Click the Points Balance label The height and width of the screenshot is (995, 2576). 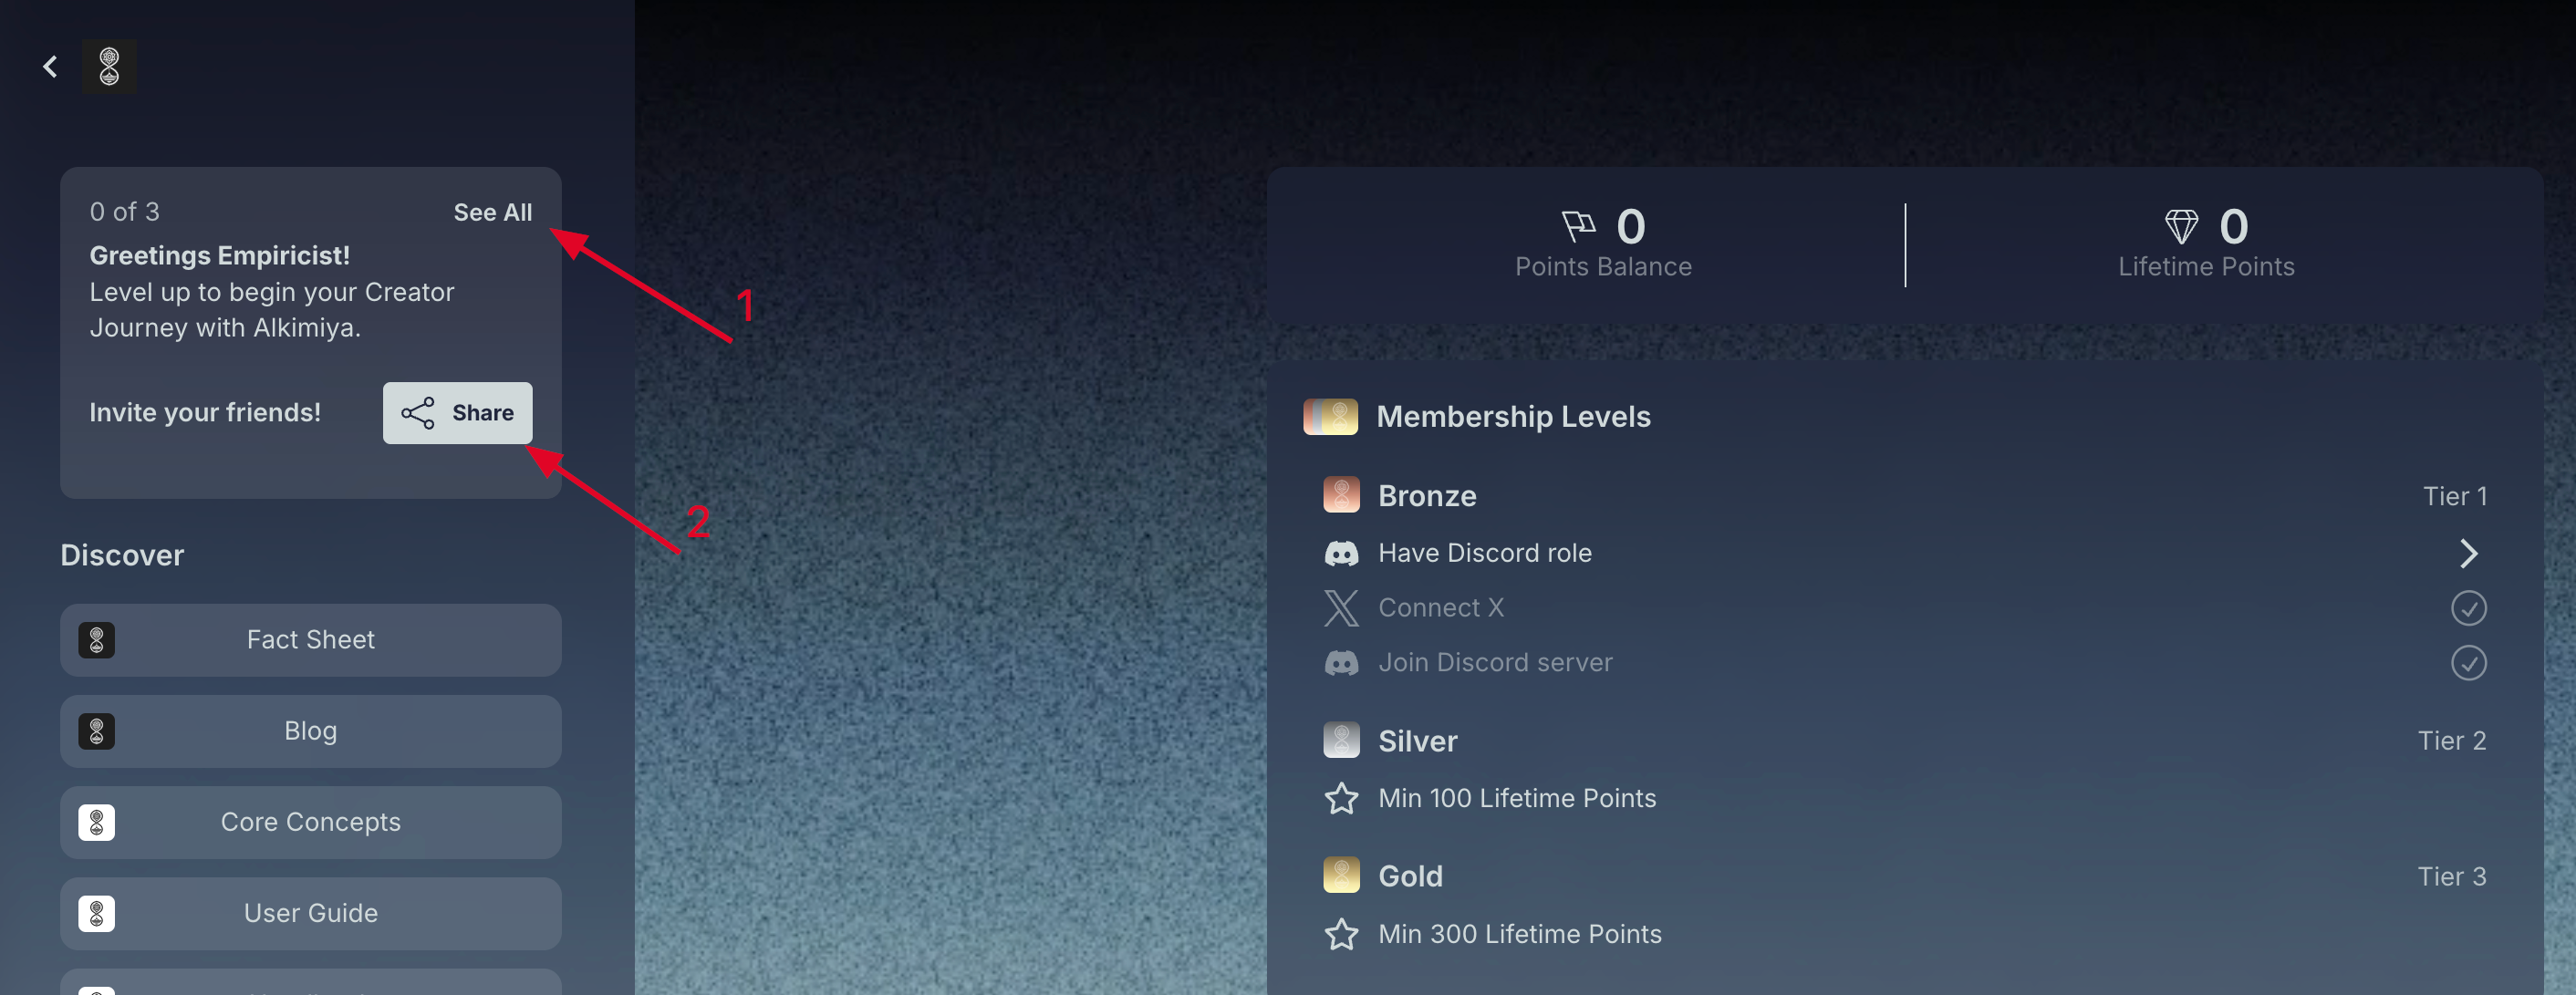coord(1603,267)
